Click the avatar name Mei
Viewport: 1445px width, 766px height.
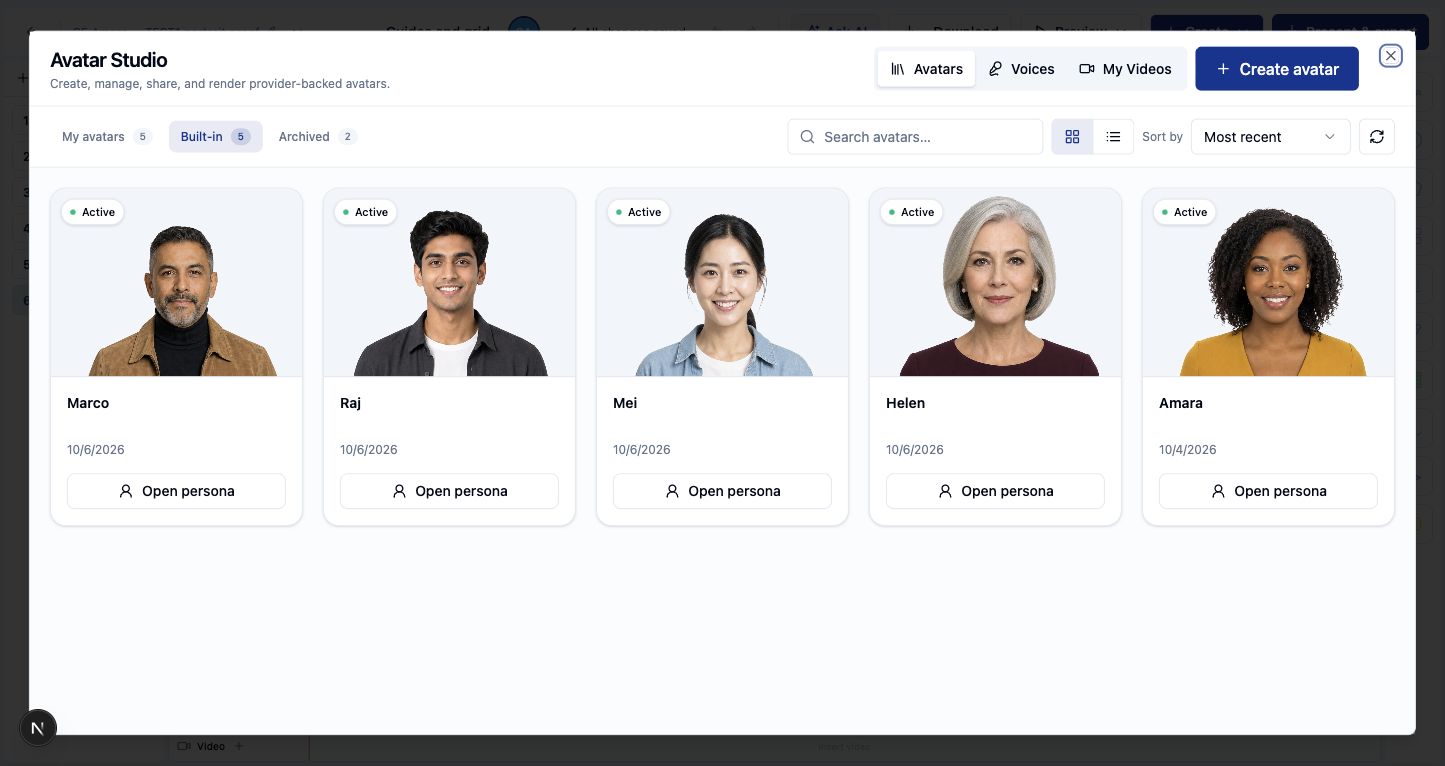625,403
